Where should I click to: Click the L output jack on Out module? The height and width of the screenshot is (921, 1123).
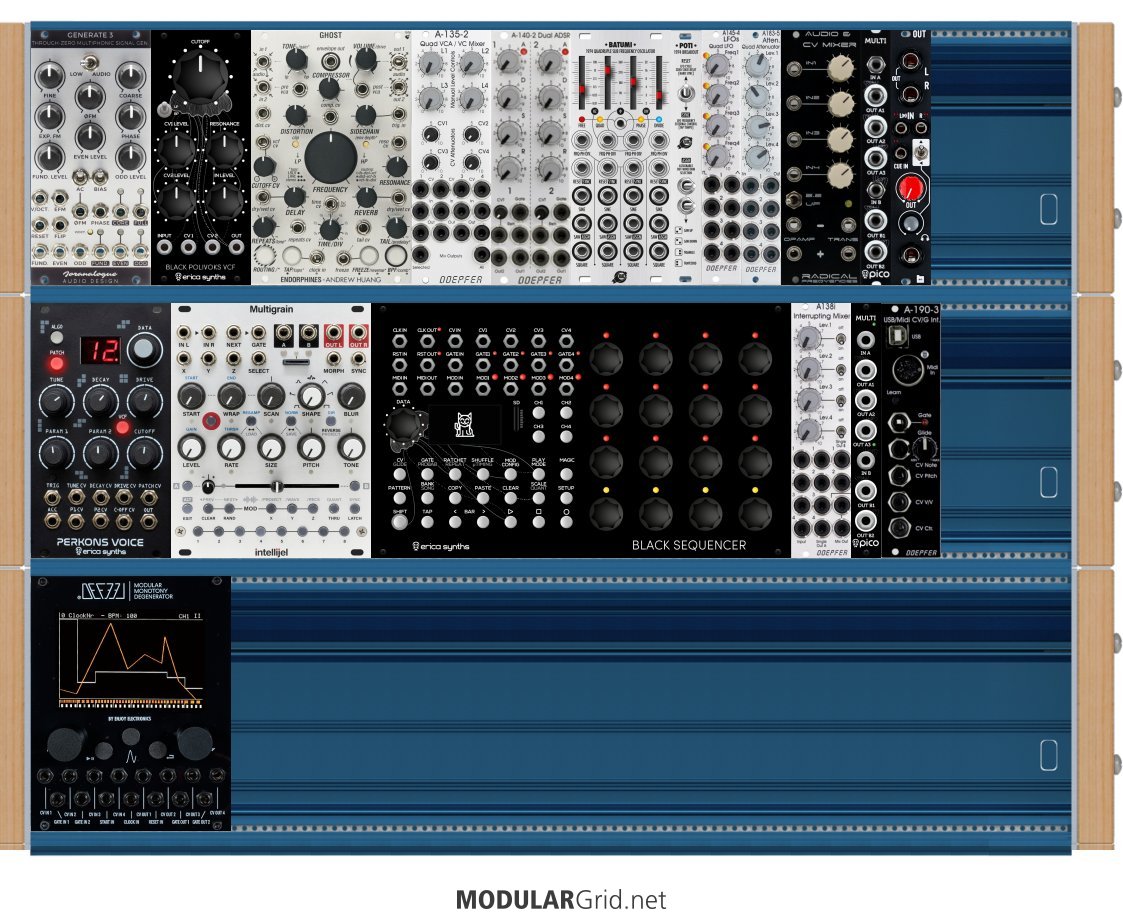[x=910, y=62]
